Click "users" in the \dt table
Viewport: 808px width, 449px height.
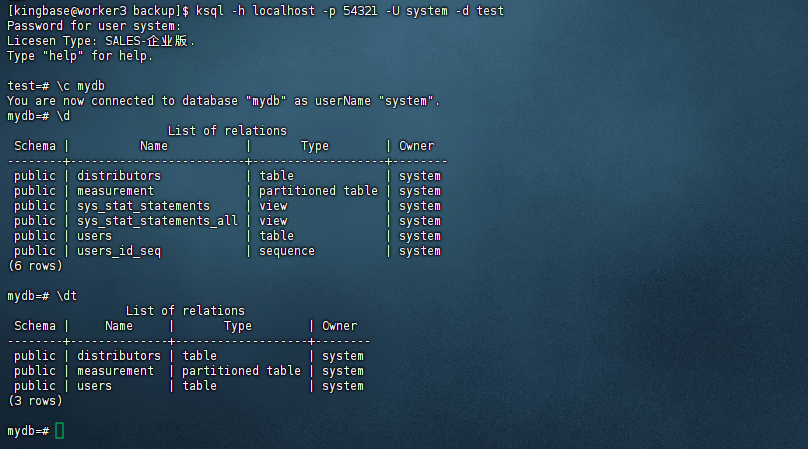(94, 386)
